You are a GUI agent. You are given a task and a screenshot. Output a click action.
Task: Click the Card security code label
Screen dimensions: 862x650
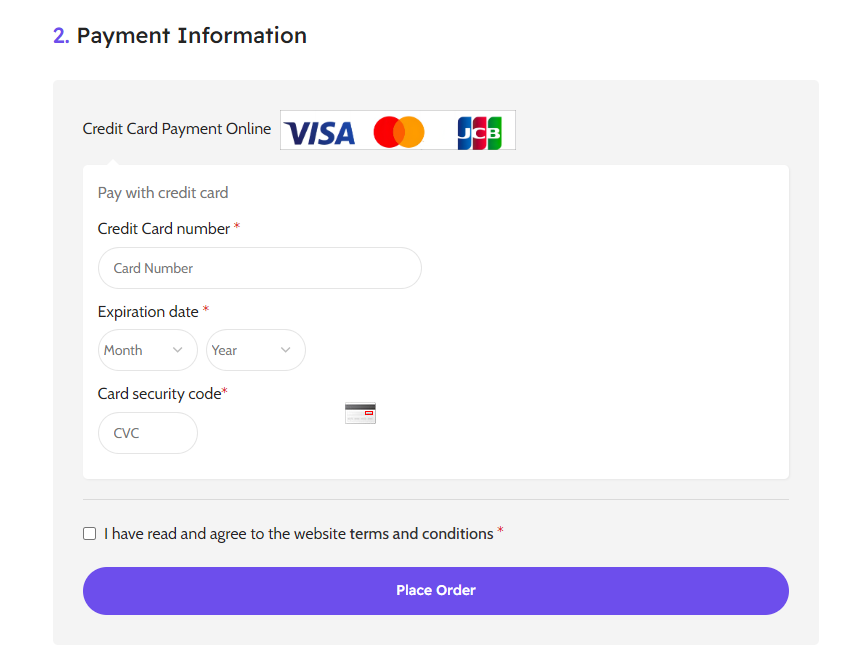[x=159, y=394]
